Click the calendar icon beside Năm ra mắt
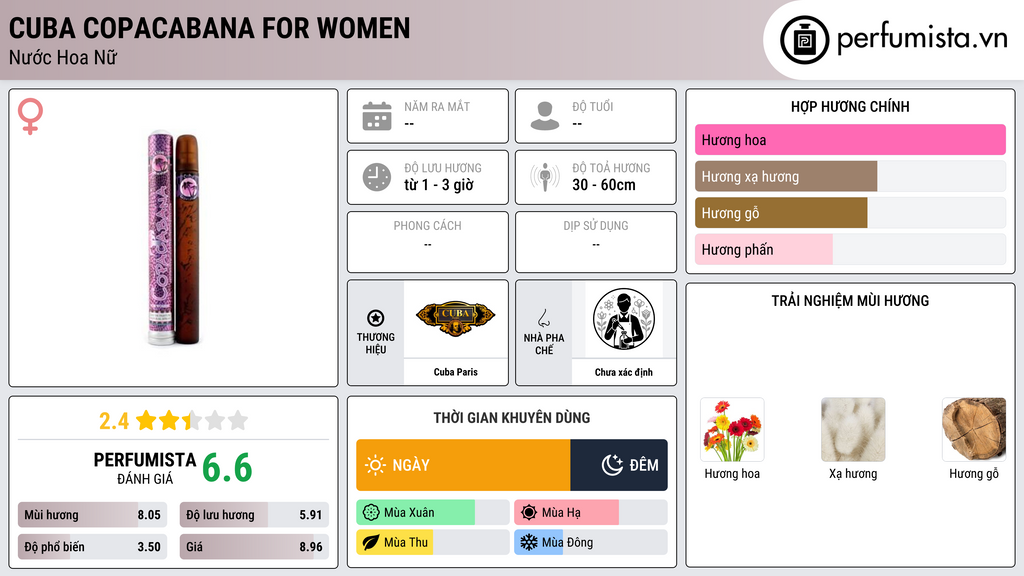Viewport: 1024px width, 576px height. pyautogui.click(x=377, y=116)
